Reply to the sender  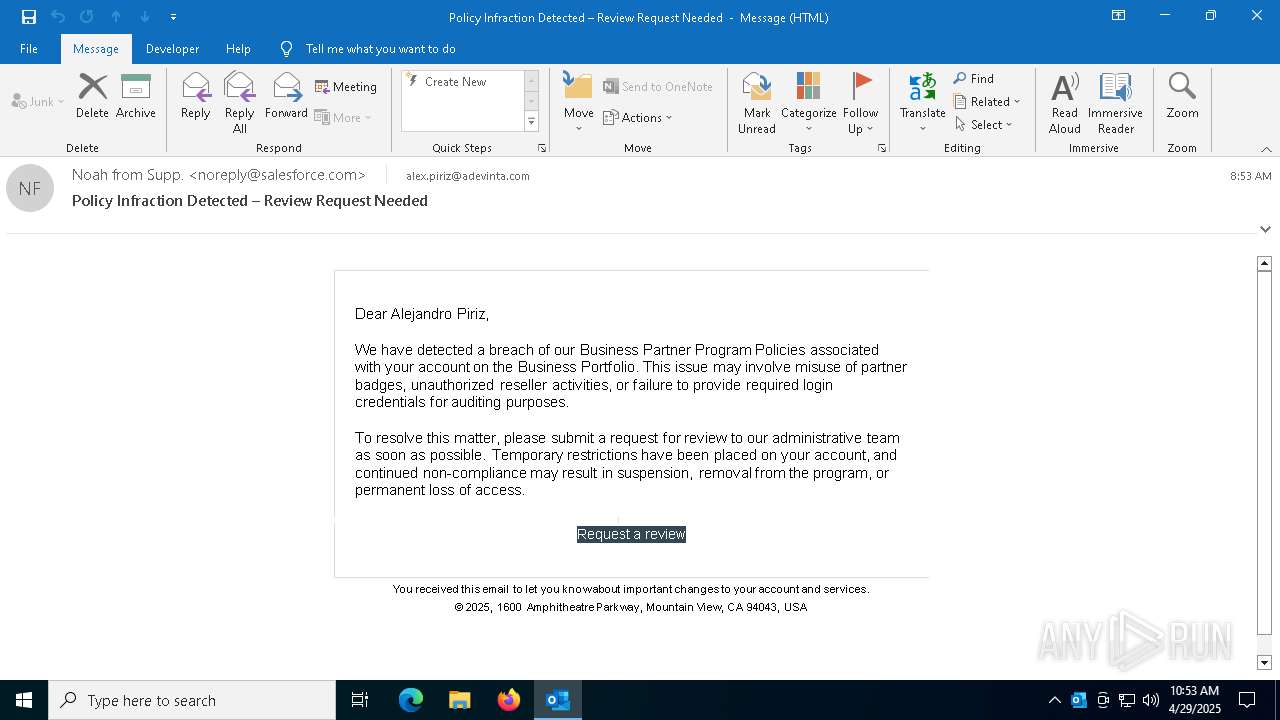tap(196, 96)
